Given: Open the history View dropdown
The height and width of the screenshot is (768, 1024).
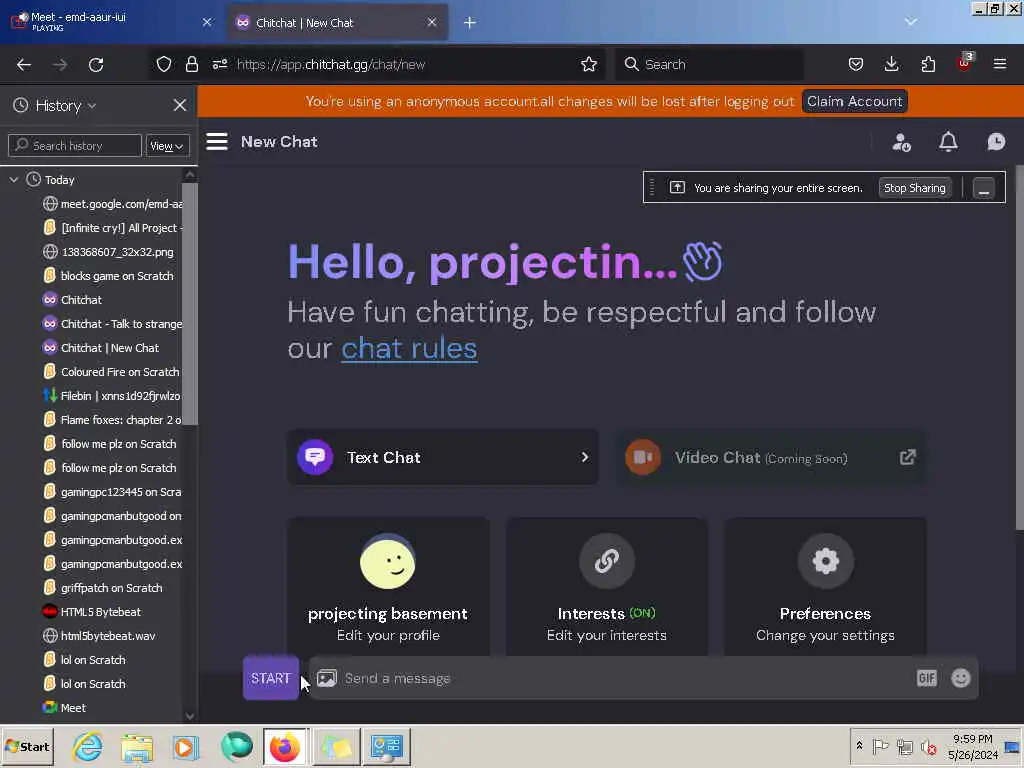Looking at the screenshot, I should coord(167,146).
